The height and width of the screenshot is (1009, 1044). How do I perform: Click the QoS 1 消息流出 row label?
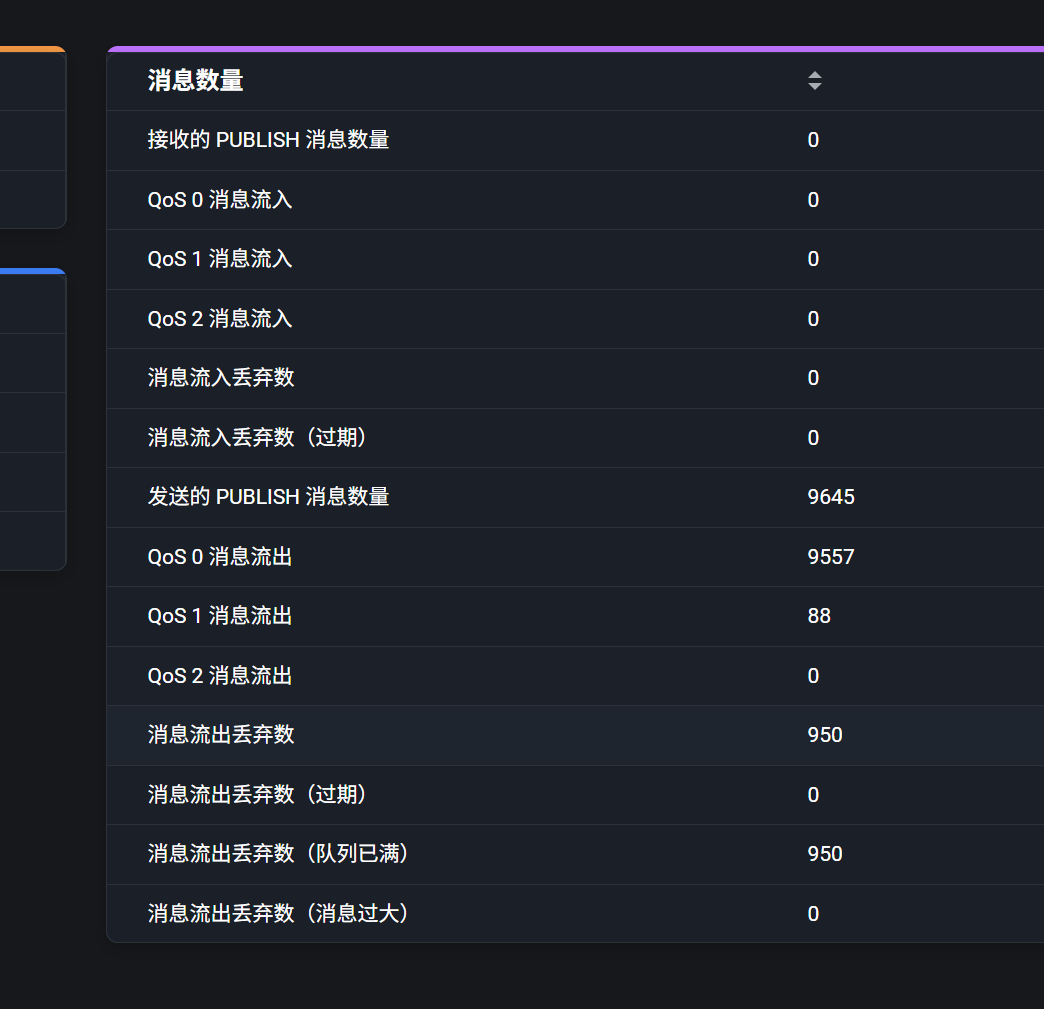point(220,616)
